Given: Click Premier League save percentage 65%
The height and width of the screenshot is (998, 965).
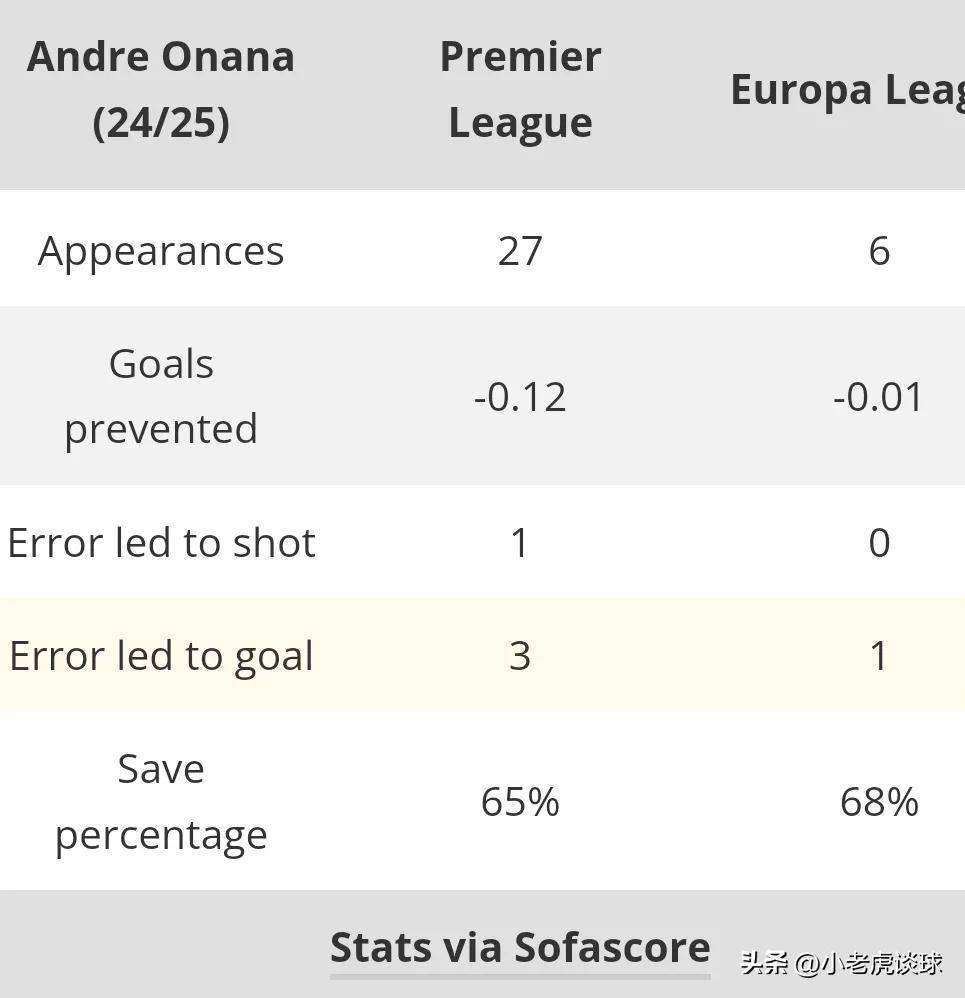Looking at the screenshot, I should click(520, 802).
